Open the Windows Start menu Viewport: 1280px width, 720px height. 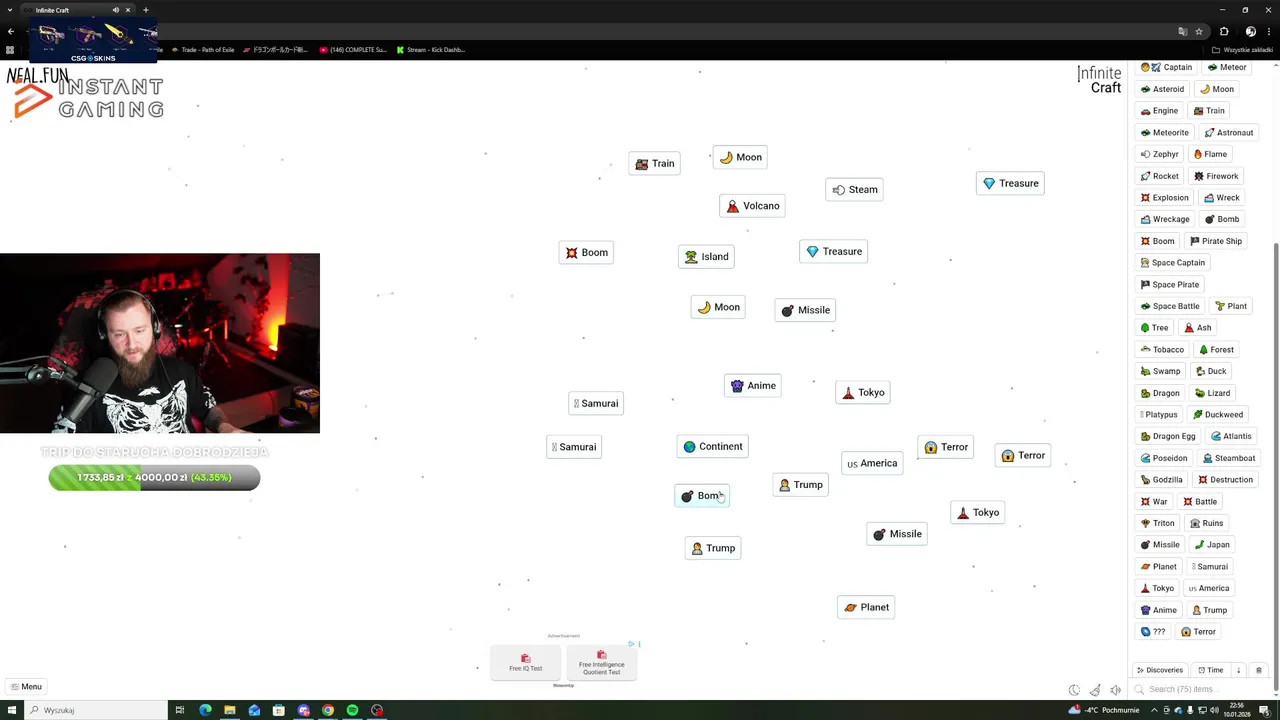[11, 710]
